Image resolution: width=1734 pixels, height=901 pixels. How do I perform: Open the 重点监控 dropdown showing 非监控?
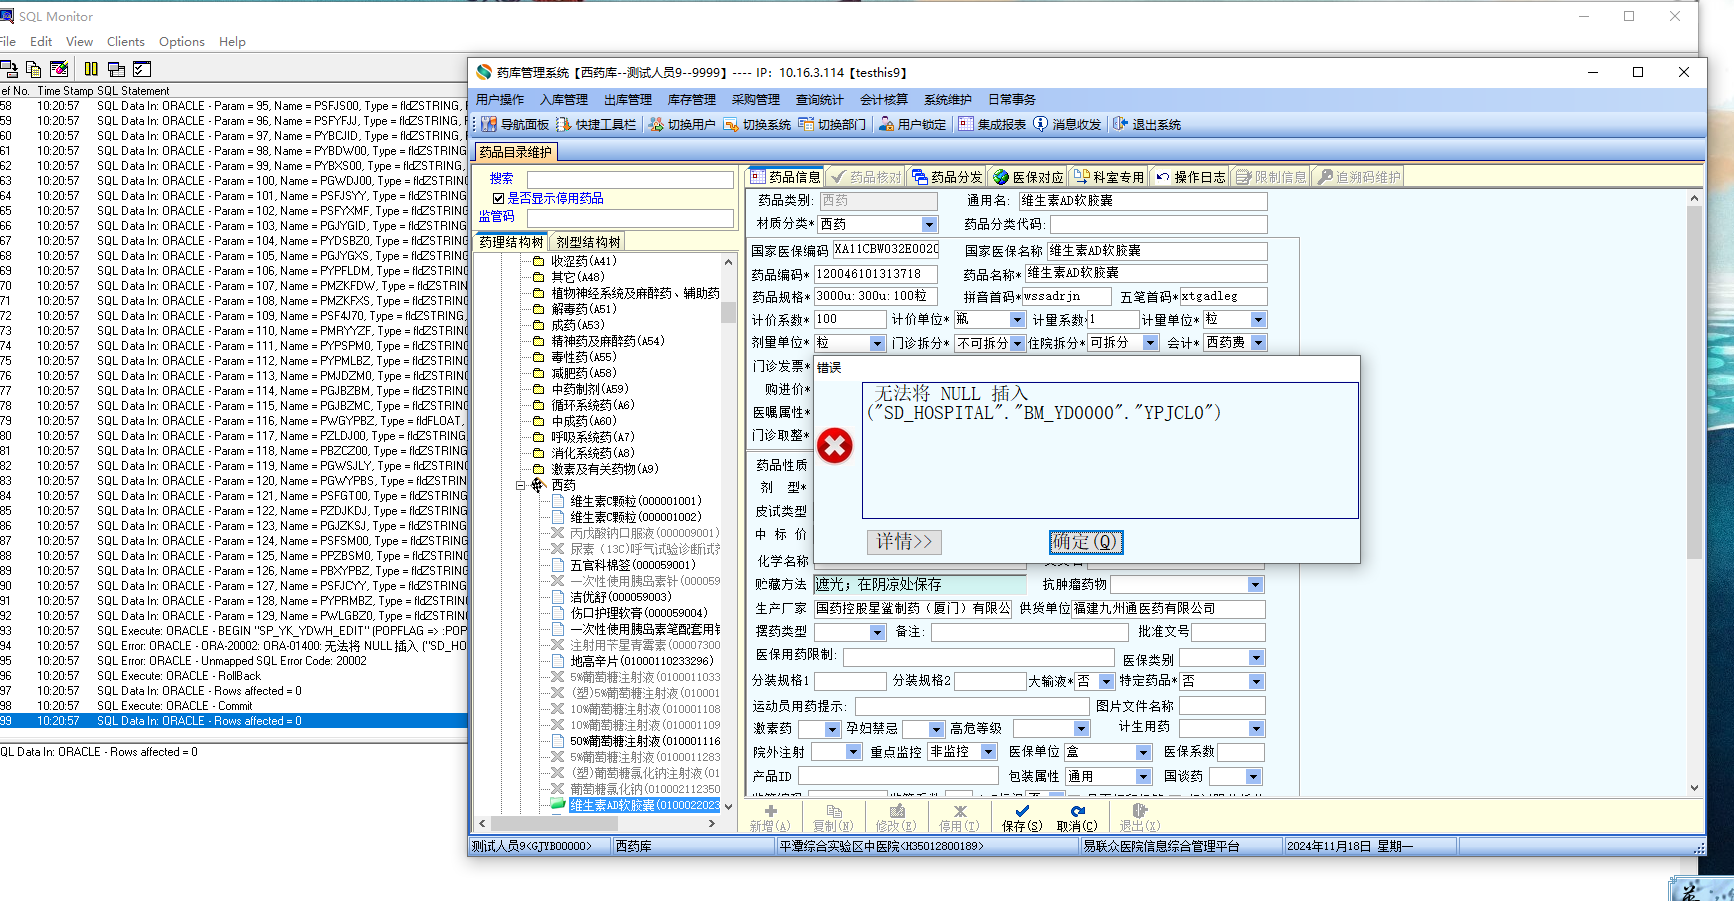point(988,752)
